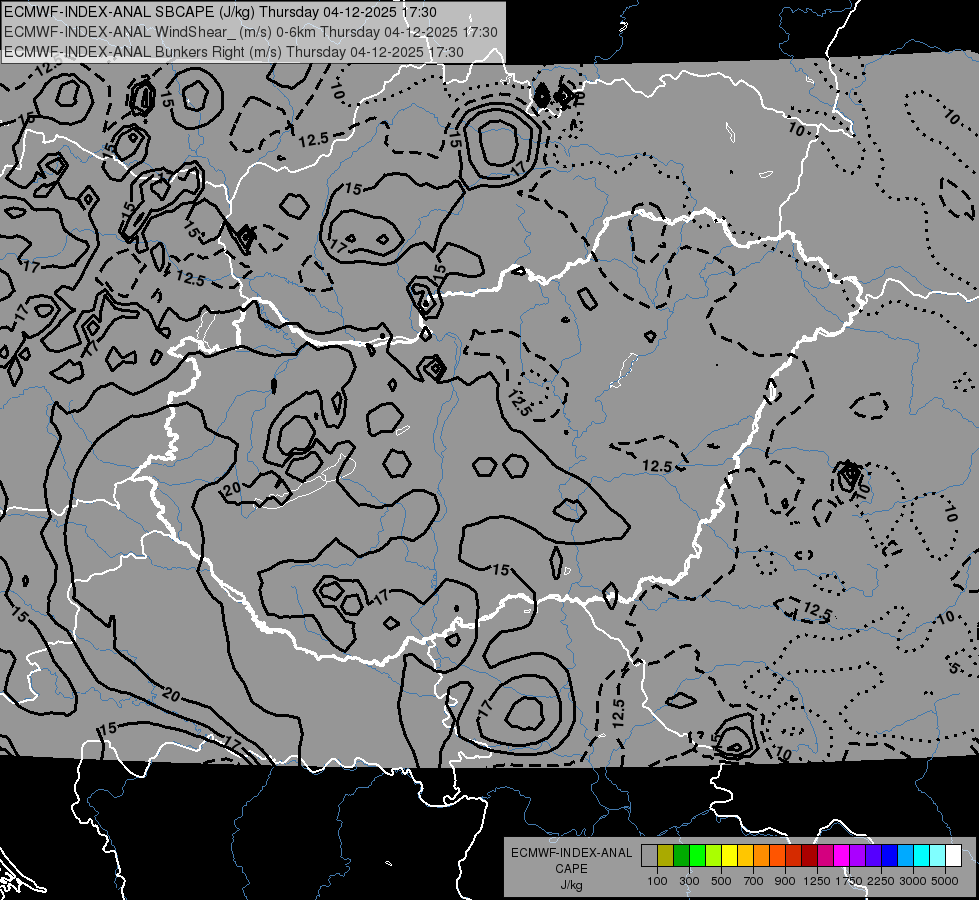Click the legend title ECMWF-INDEX-ANAL

coord(572,853)
